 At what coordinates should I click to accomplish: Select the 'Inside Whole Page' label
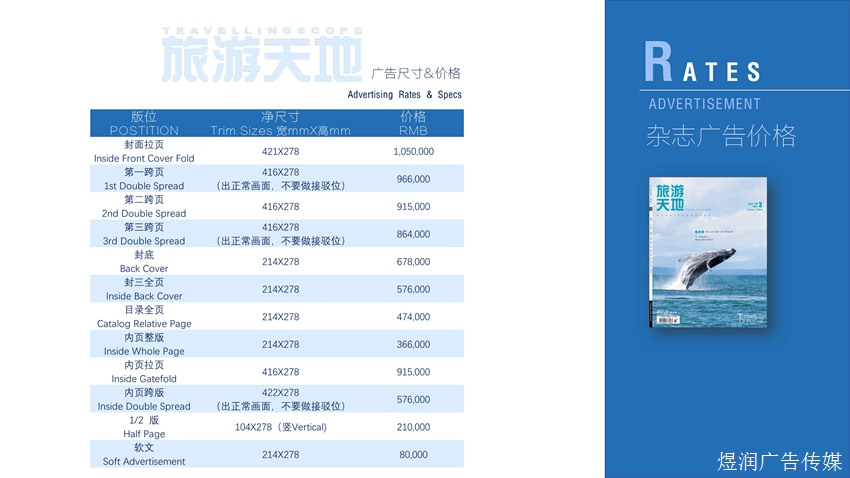point(144,351)
